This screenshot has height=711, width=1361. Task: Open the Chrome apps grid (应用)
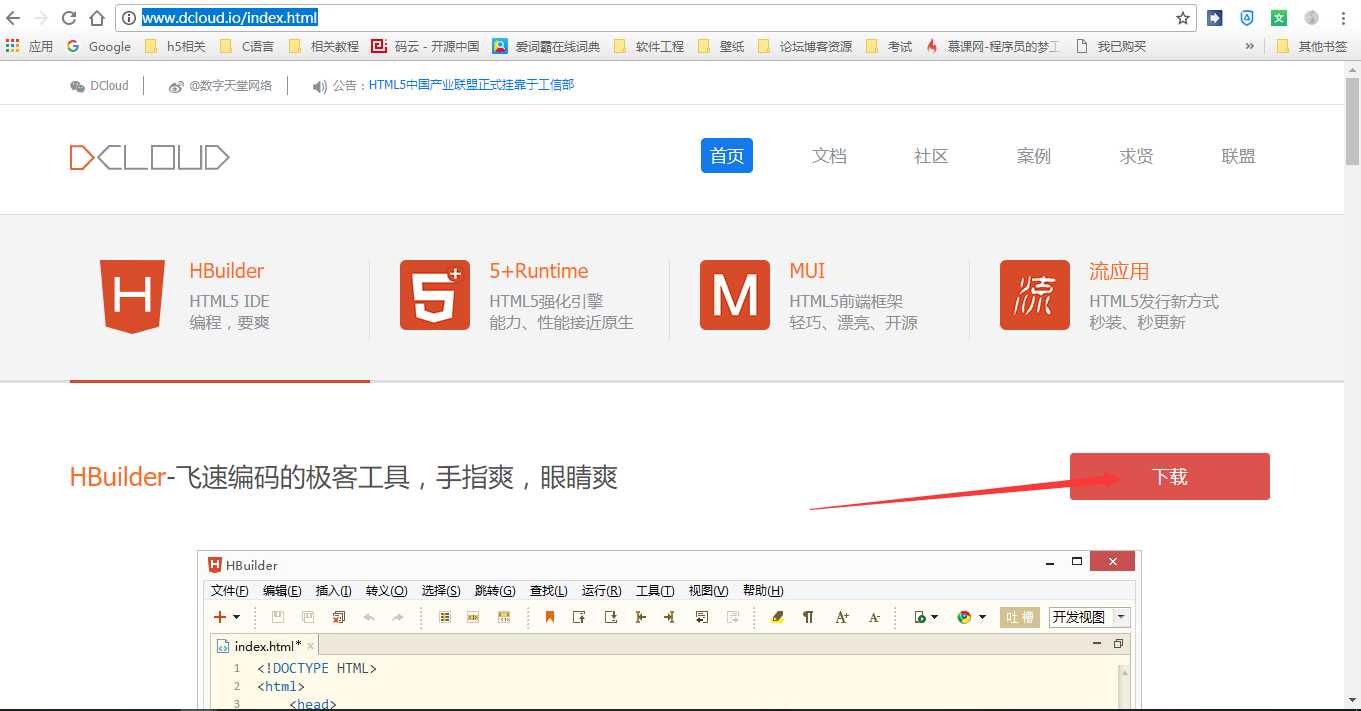[x=29, y=46]
